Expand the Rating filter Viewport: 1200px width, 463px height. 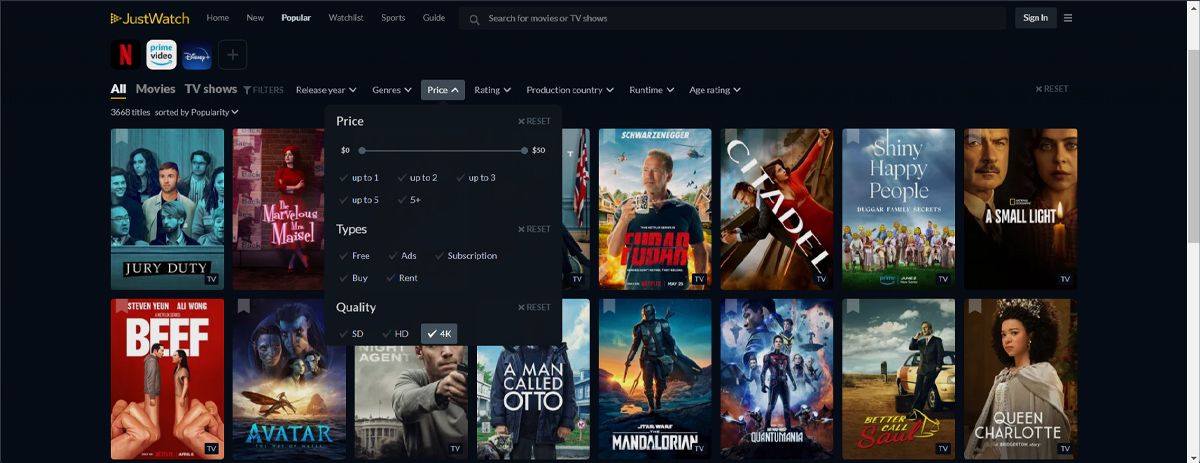tap(493, 90)
